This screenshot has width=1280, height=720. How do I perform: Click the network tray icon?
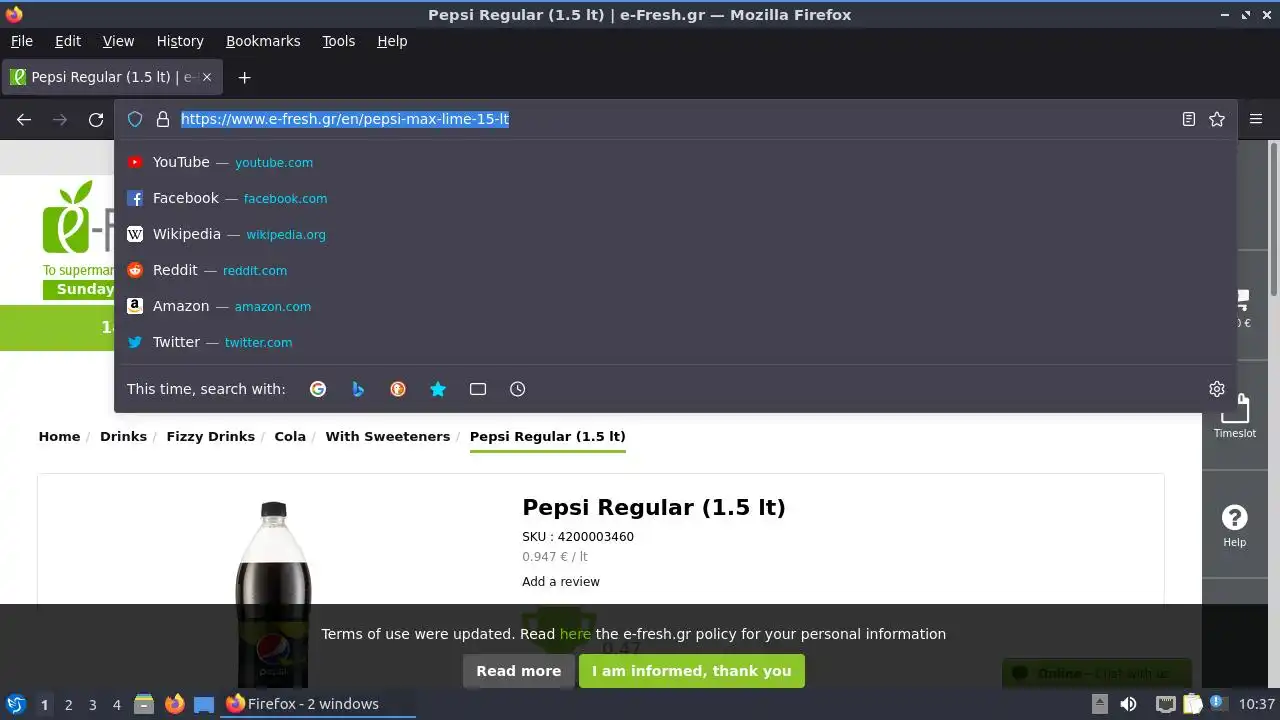click(1165, 704)
